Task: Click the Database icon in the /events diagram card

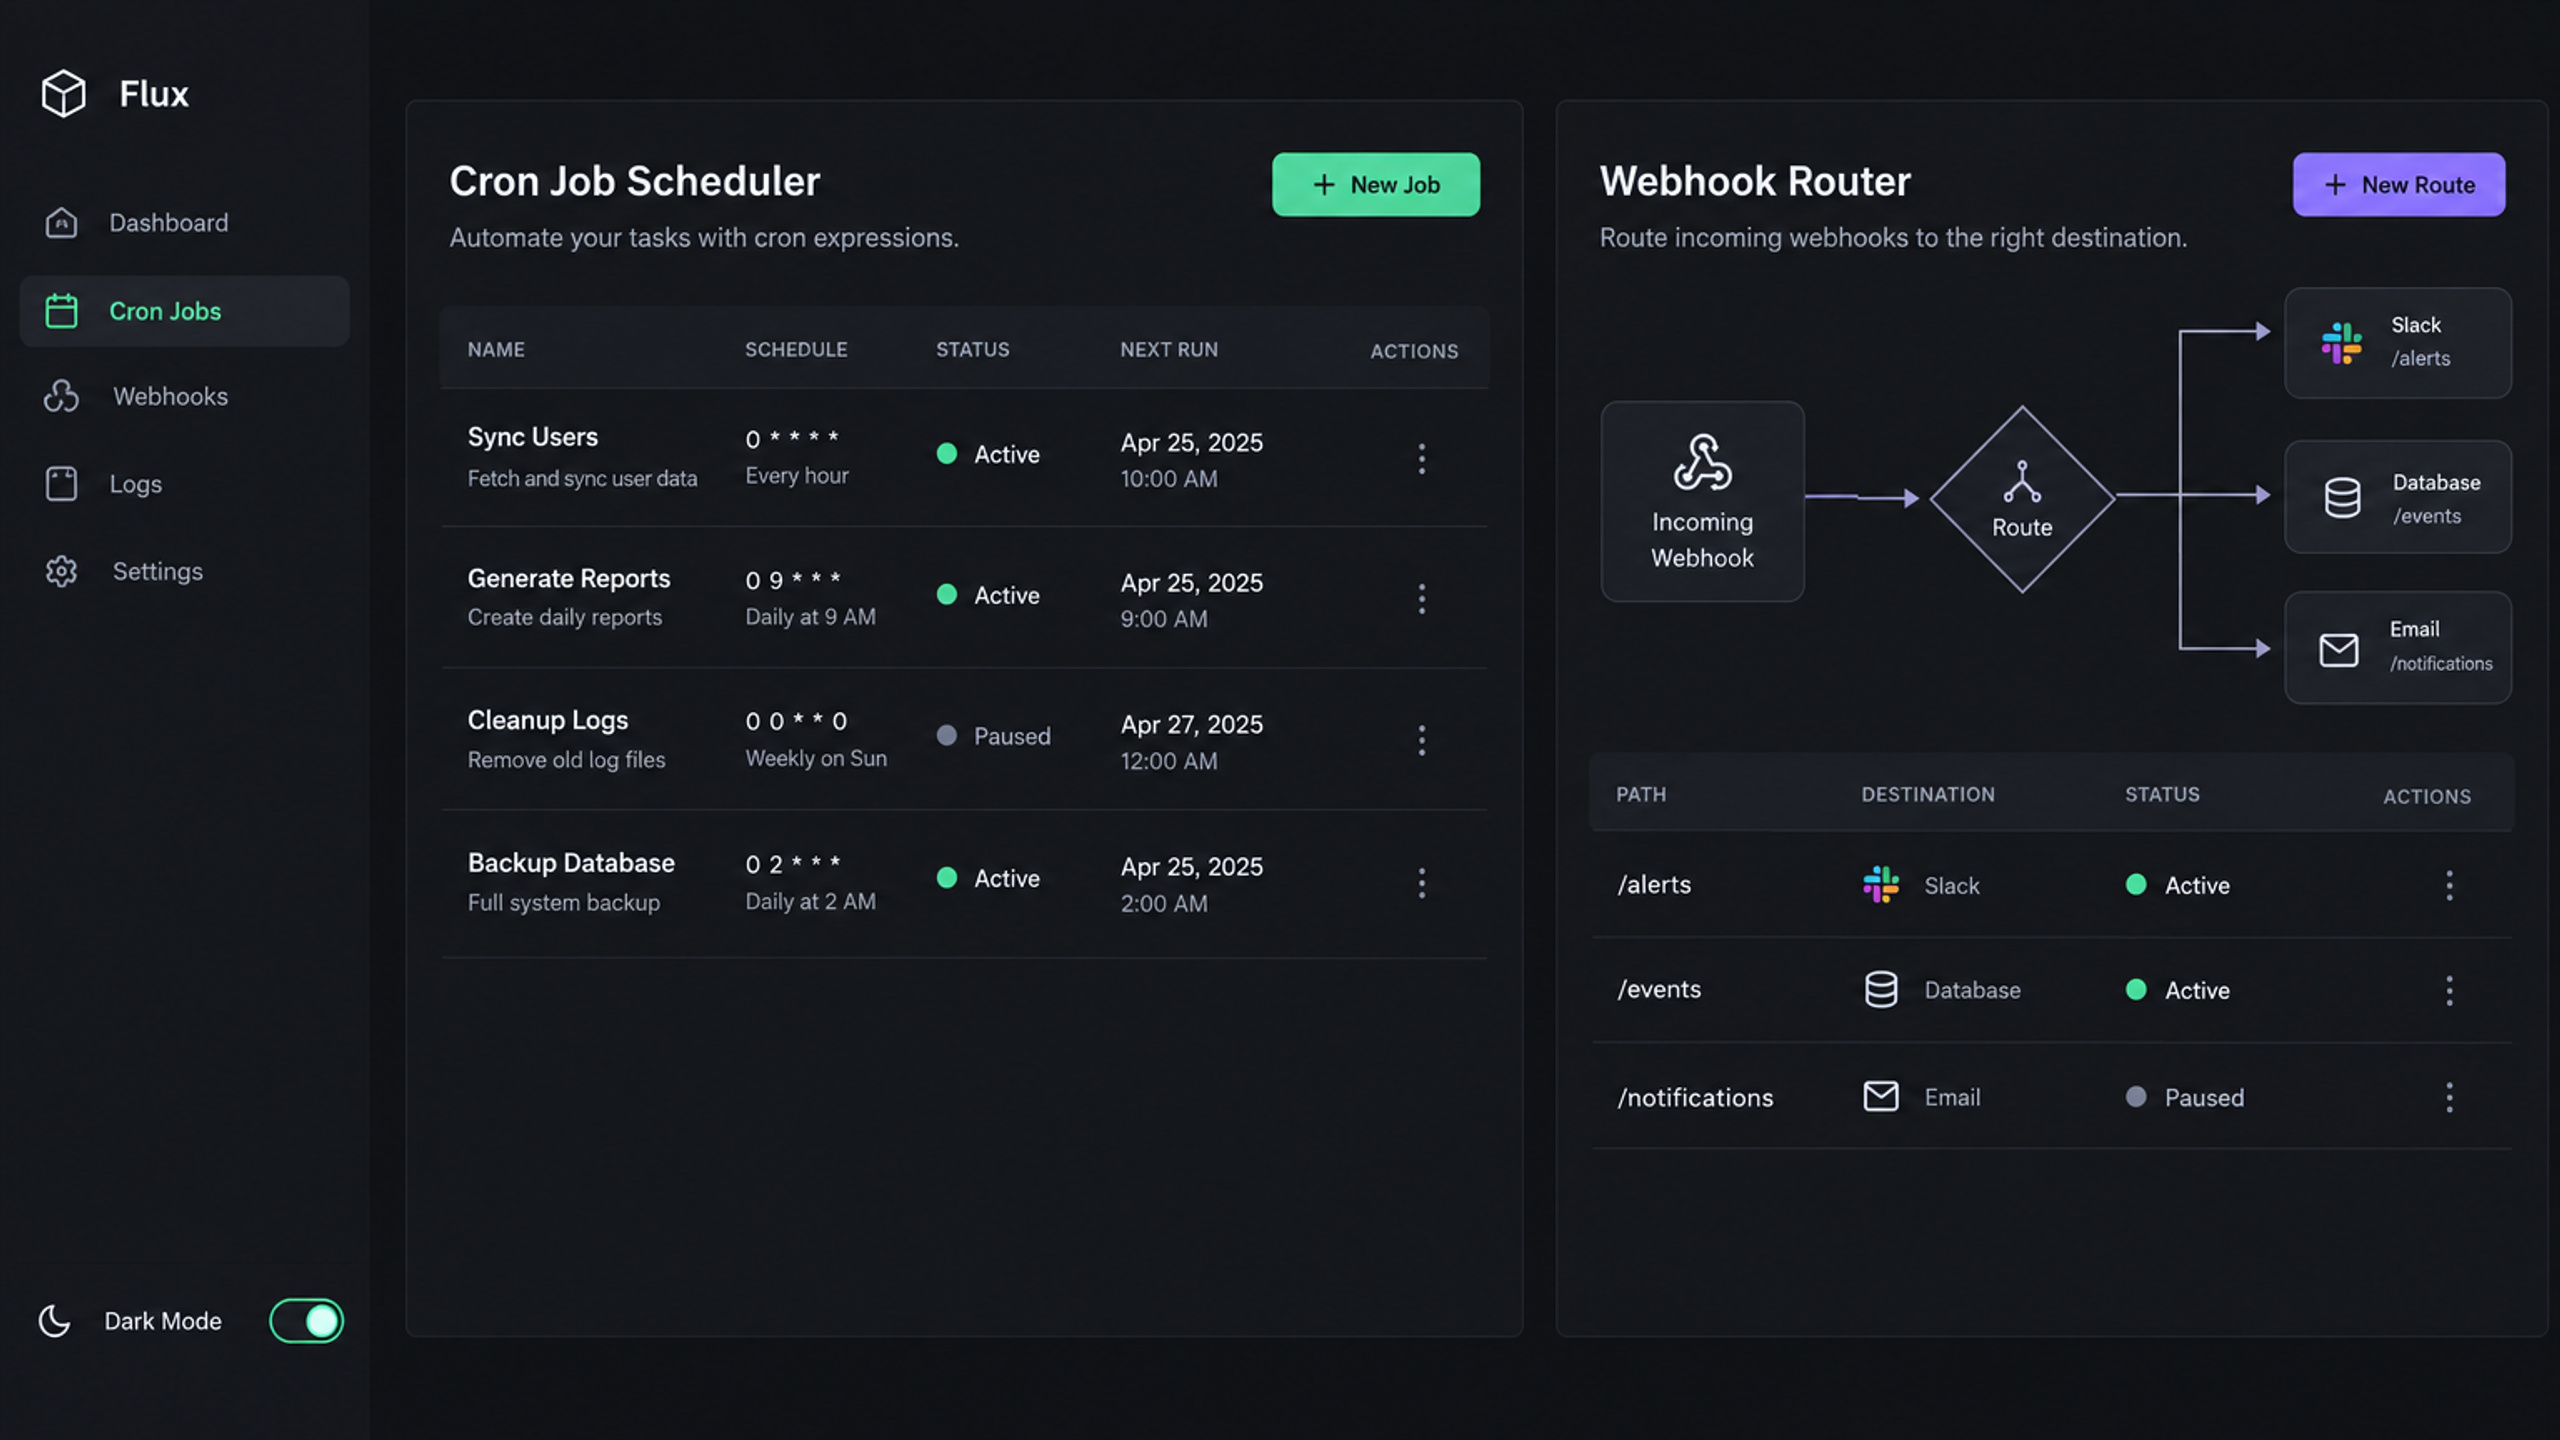Action: click(x=2342, y=497)
